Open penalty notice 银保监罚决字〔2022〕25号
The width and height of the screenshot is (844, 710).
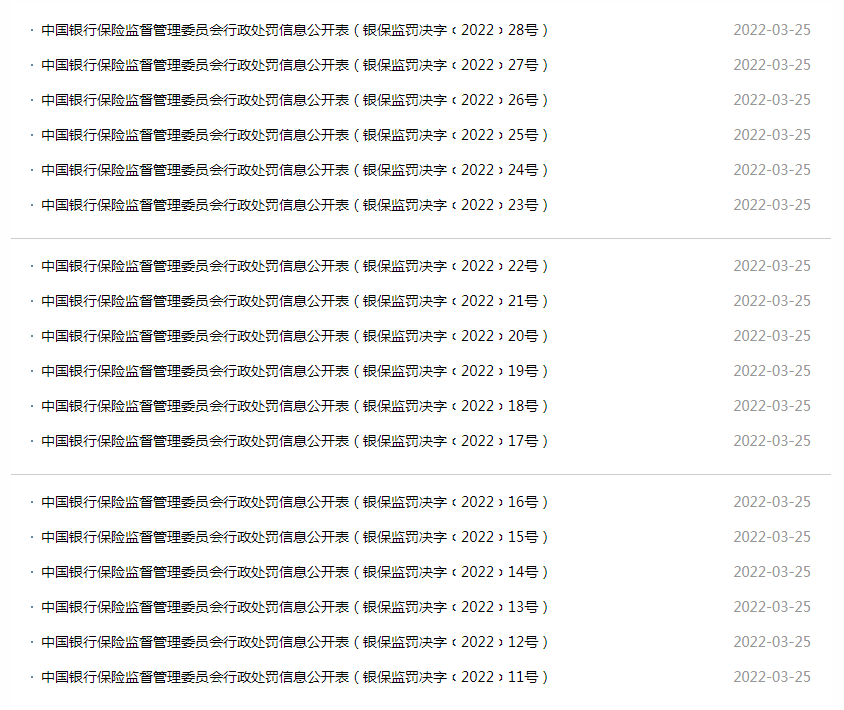coord(294,135)
